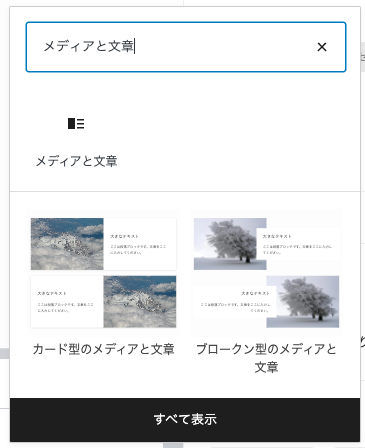Click the upper snowy tree photo preview

click(230, 244)
